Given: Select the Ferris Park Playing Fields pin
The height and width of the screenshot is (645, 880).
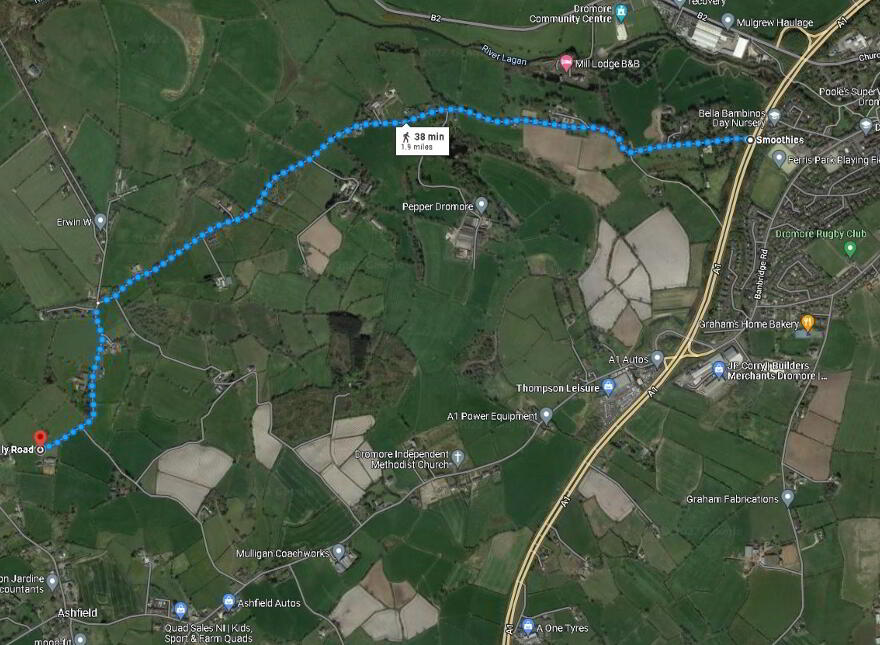Looking at the screenshot, I should [x=778, y=158].
